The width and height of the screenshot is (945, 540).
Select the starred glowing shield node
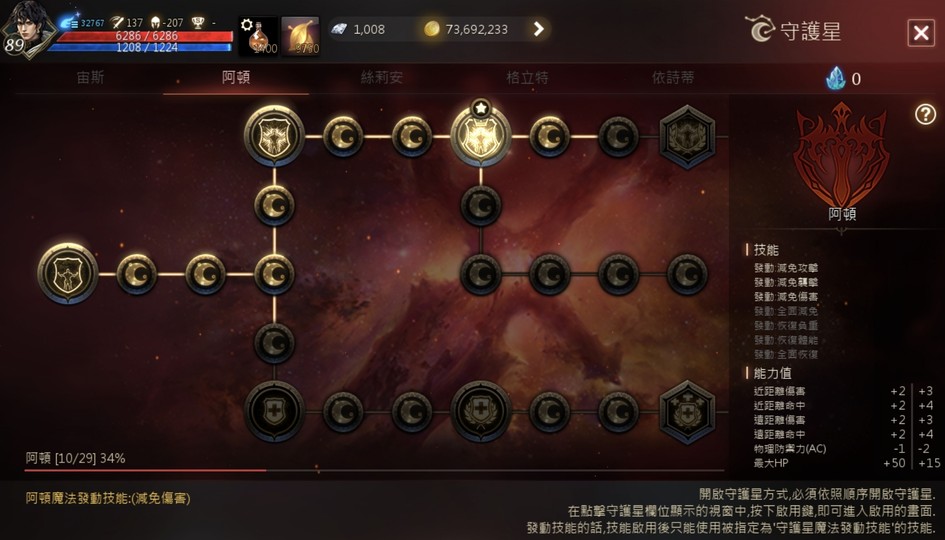pyautogui.click(x=481, y=136)
